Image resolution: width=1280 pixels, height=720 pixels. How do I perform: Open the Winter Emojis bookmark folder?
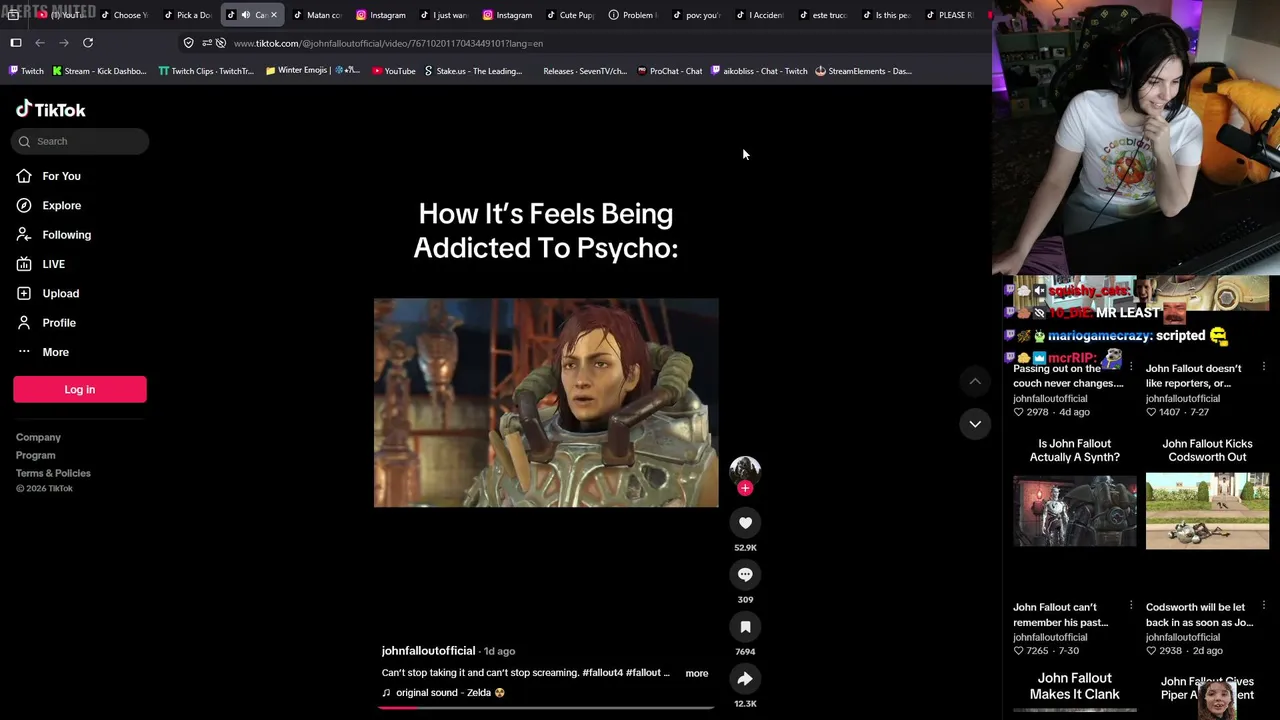point(312,71)
